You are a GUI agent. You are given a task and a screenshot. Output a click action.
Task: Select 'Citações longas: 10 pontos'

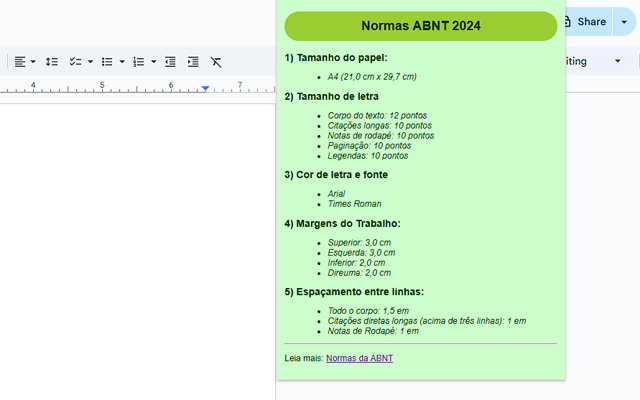[x=380, y=125]
